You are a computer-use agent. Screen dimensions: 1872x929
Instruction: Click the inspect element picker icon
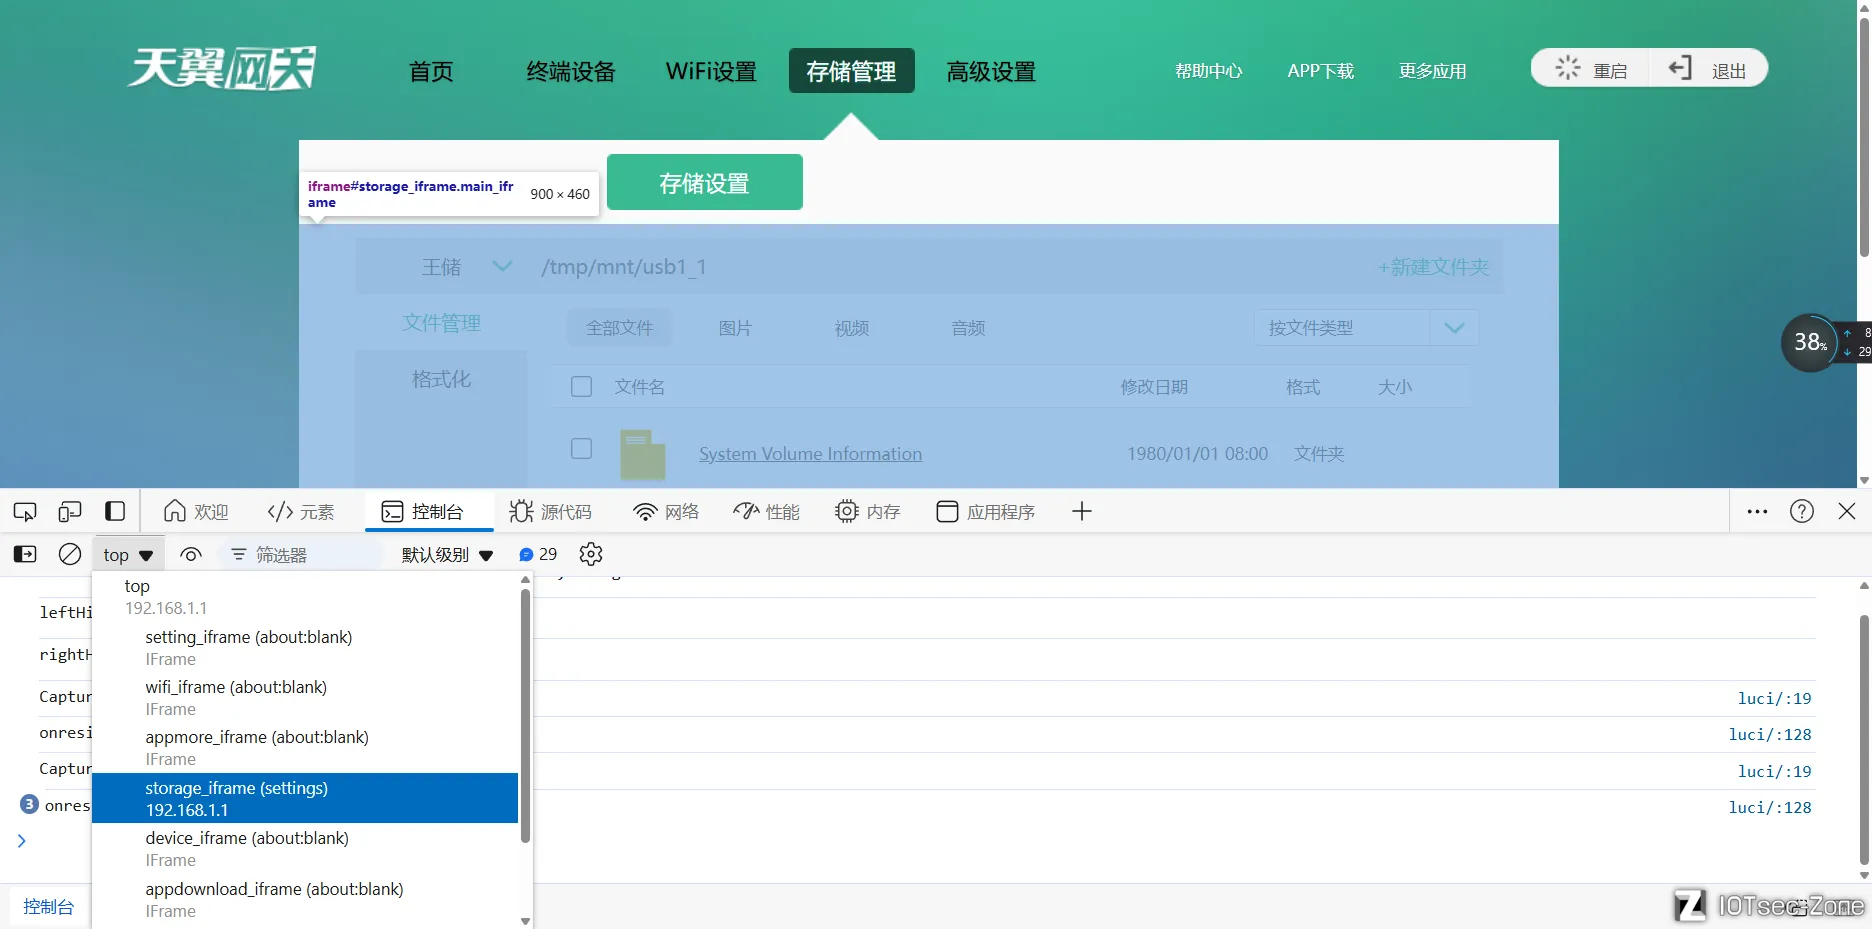coord(25,512)
